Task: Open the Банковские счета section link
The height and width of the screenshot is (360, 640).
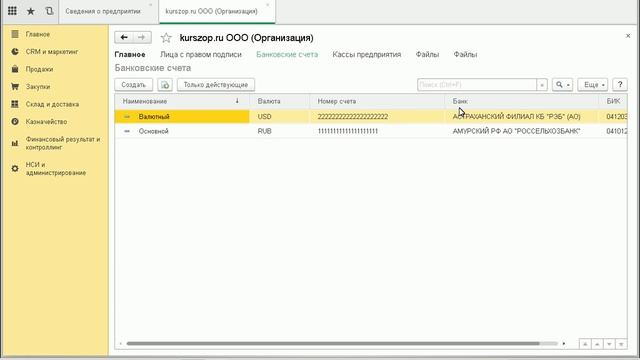Action: point(287,54)
